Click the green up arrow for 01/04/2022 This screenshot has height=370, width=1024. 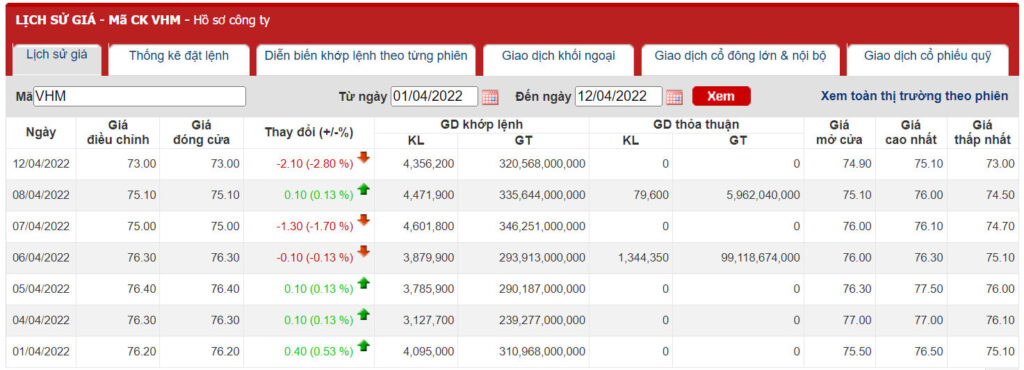click(x=364, y=345)
